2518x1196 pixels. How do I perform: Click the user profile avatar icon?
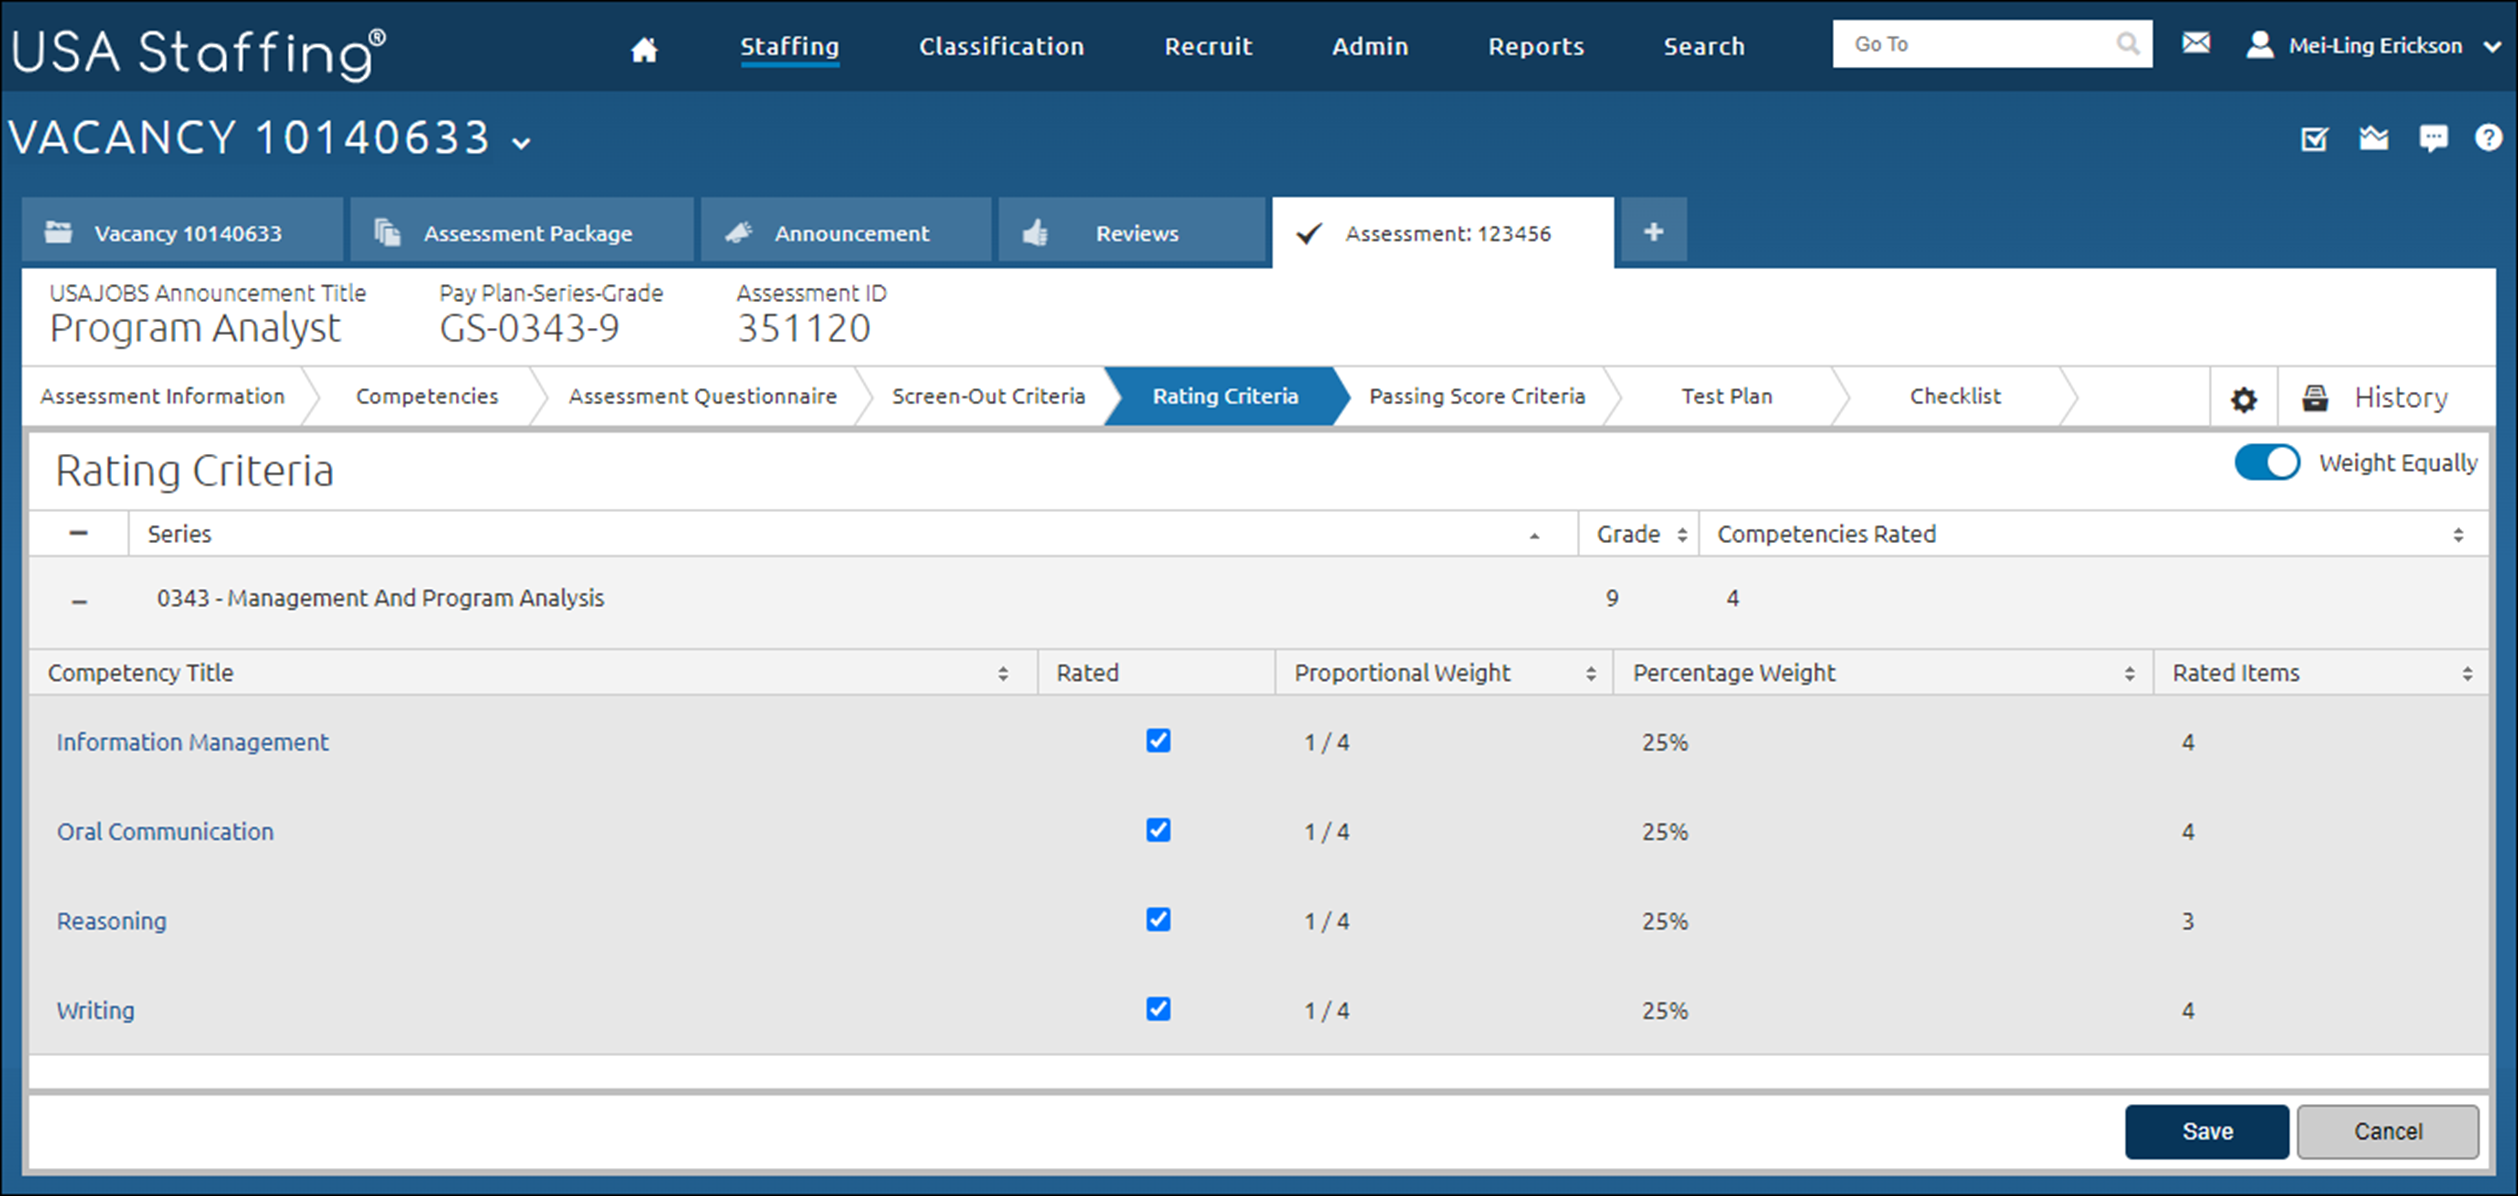pos(2259,45)
